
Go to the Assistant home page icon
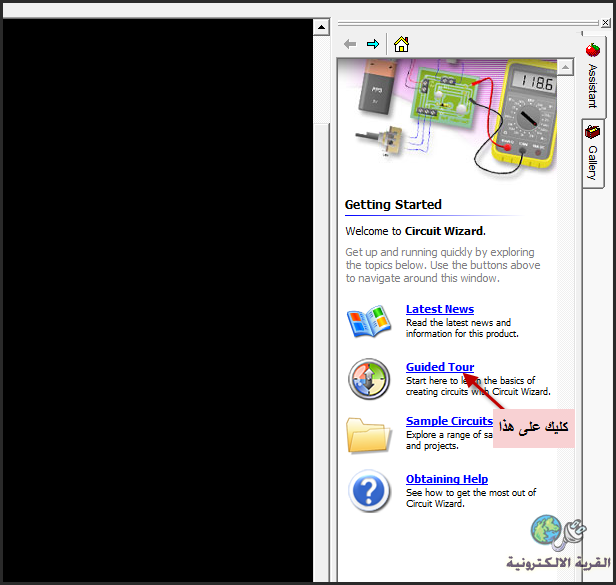click(x=401, y=44)
